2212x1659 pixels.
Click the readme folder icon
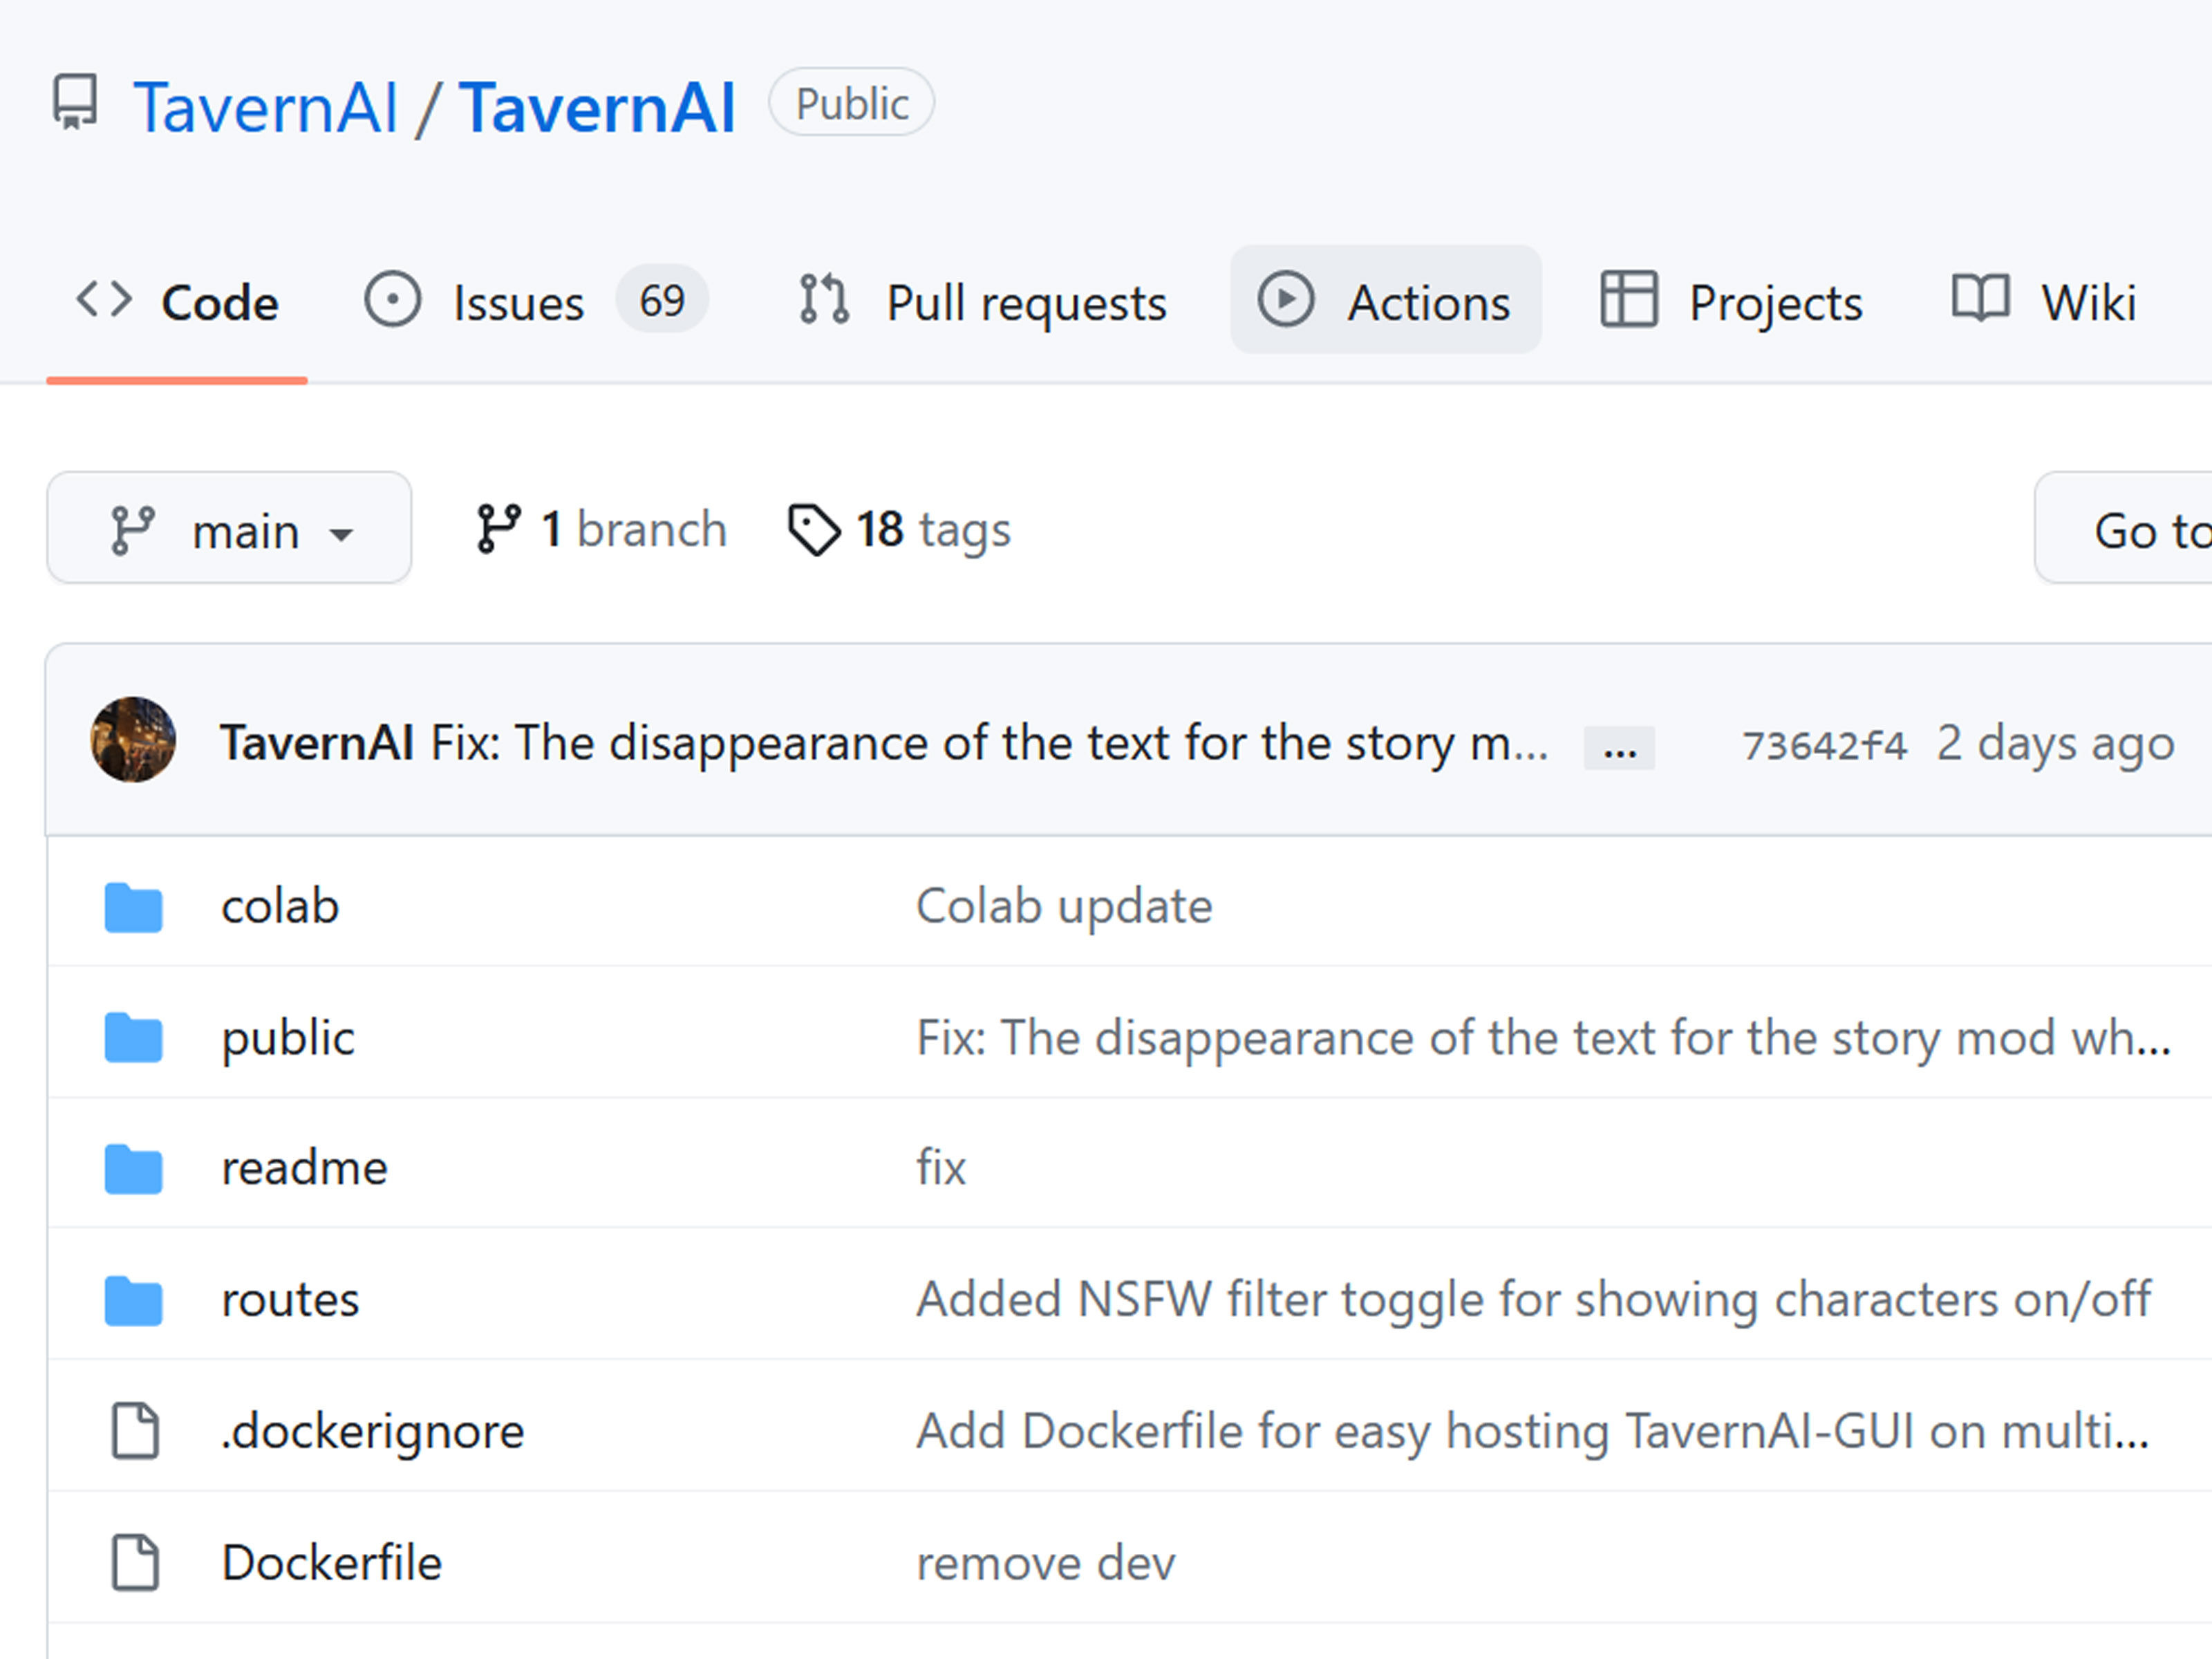[133, 1169]
